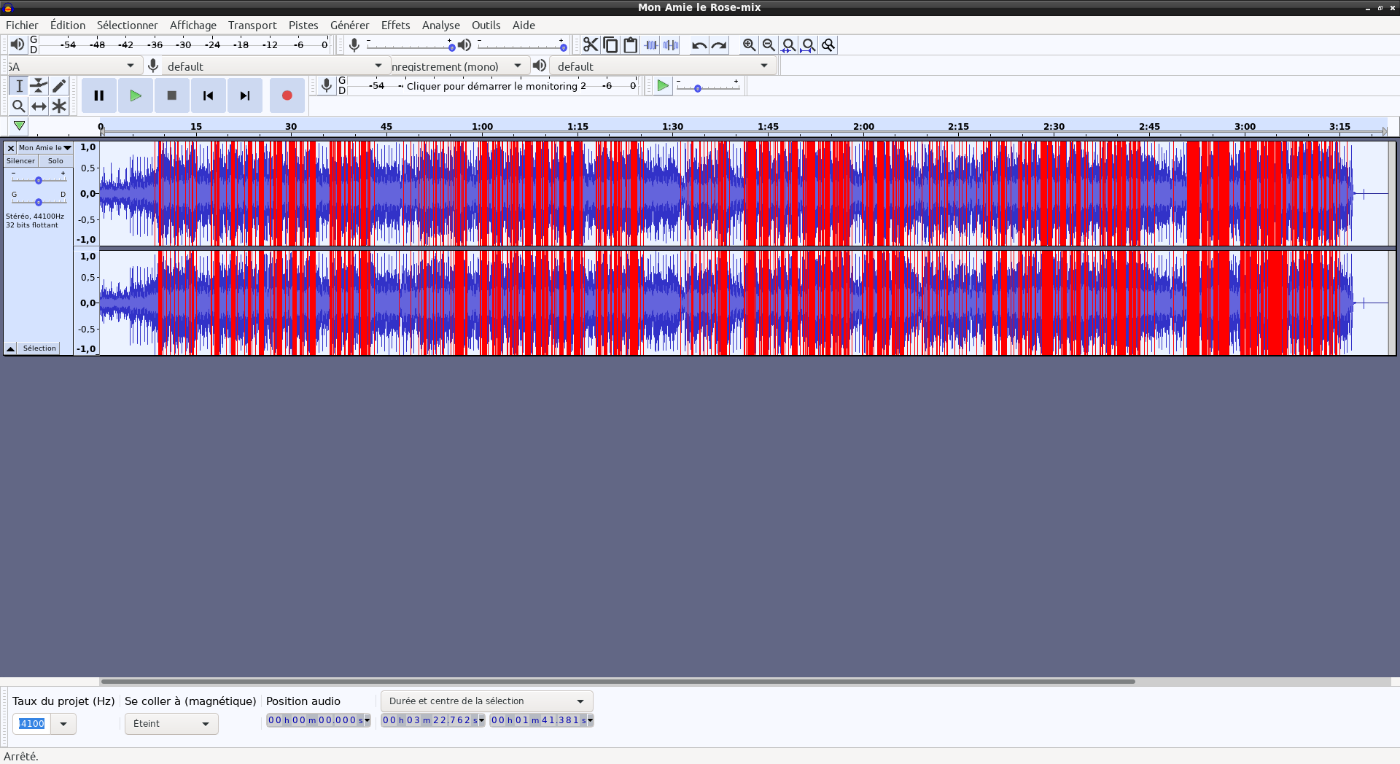
Task: Open the playback device default dropdown
Action: pyautogui.click(x=663, y=66)
